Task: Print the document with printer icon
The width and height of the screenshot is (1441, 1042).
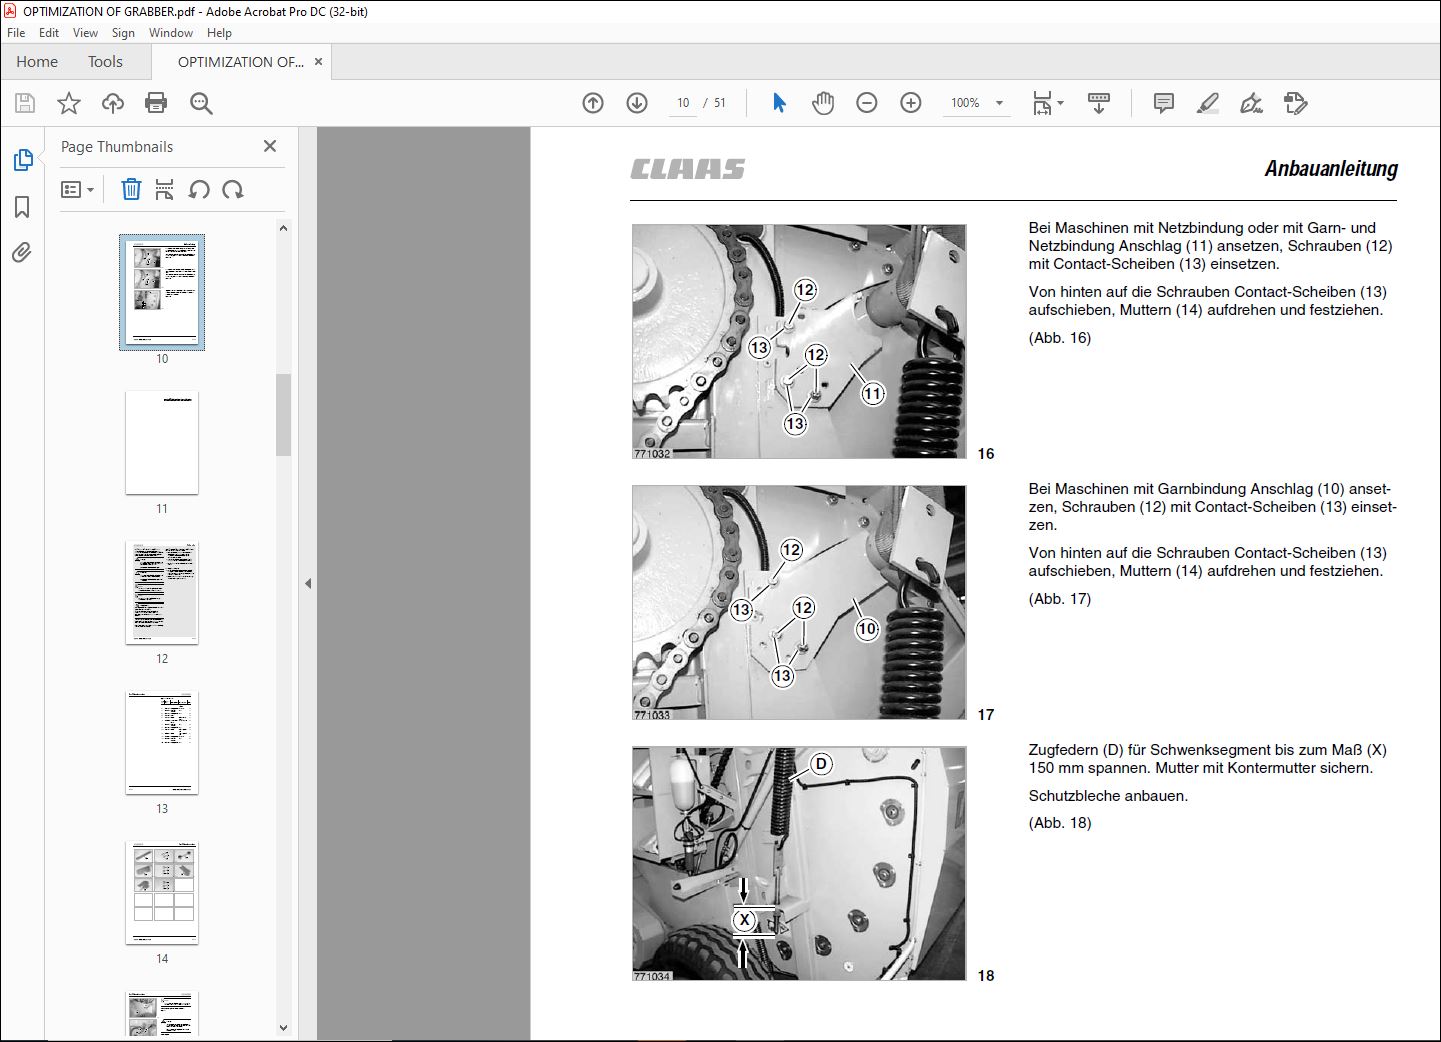Action: coord(156,103)
